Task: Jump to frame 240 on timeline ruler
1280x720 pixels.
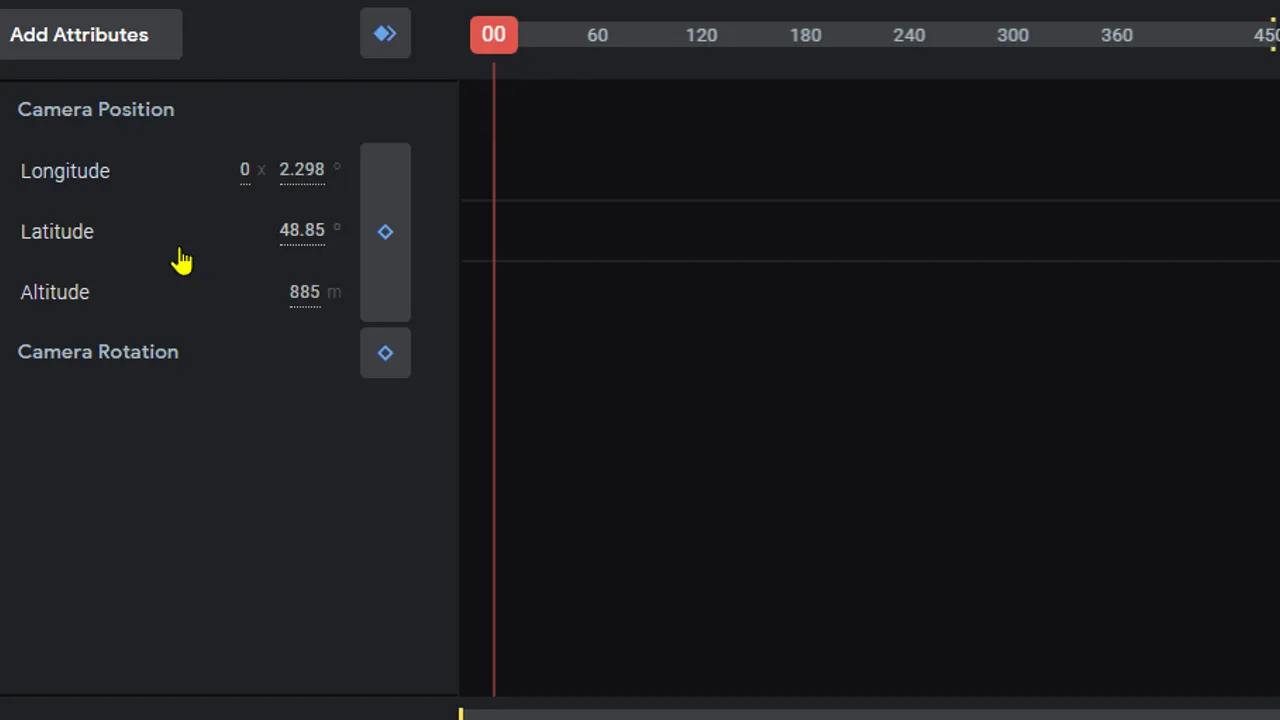Action: point(909,35)
